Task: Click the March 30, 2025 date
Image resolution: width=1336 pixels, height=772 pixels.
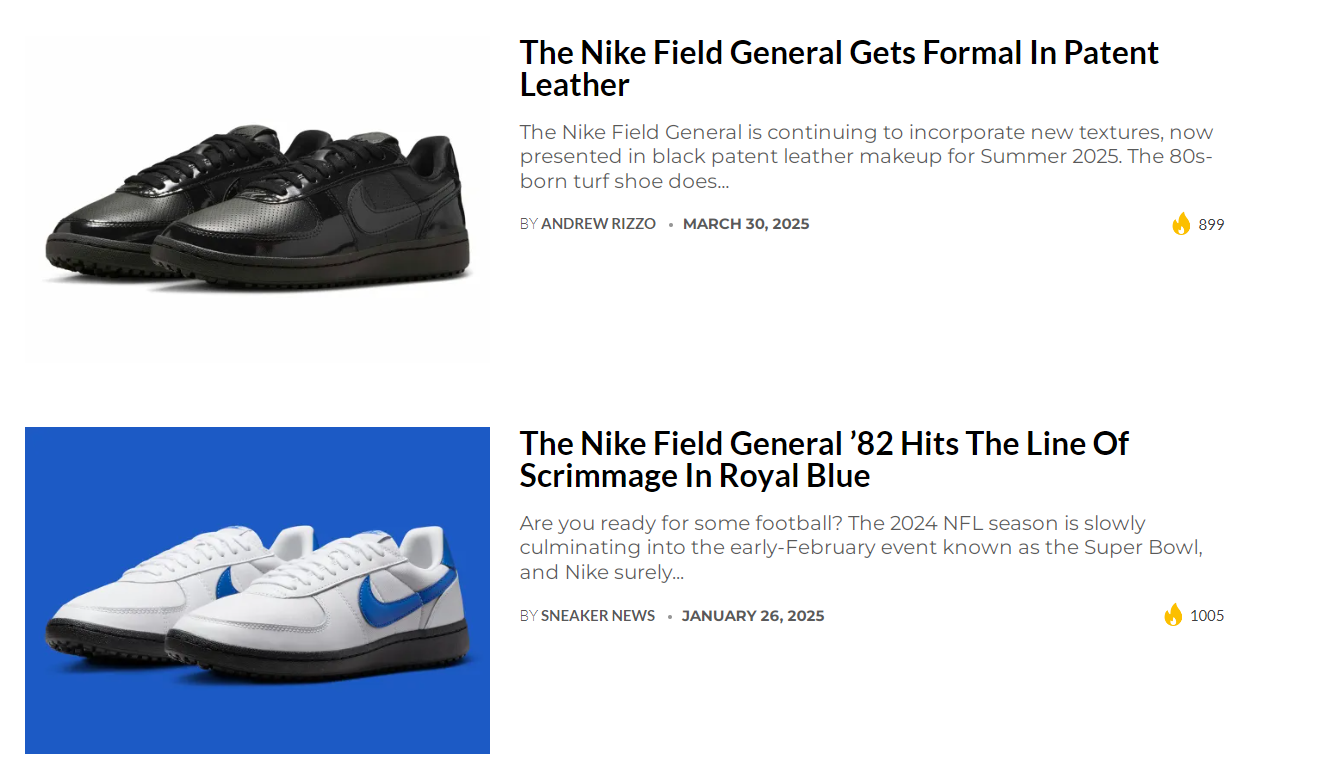Action: [746, 224]
